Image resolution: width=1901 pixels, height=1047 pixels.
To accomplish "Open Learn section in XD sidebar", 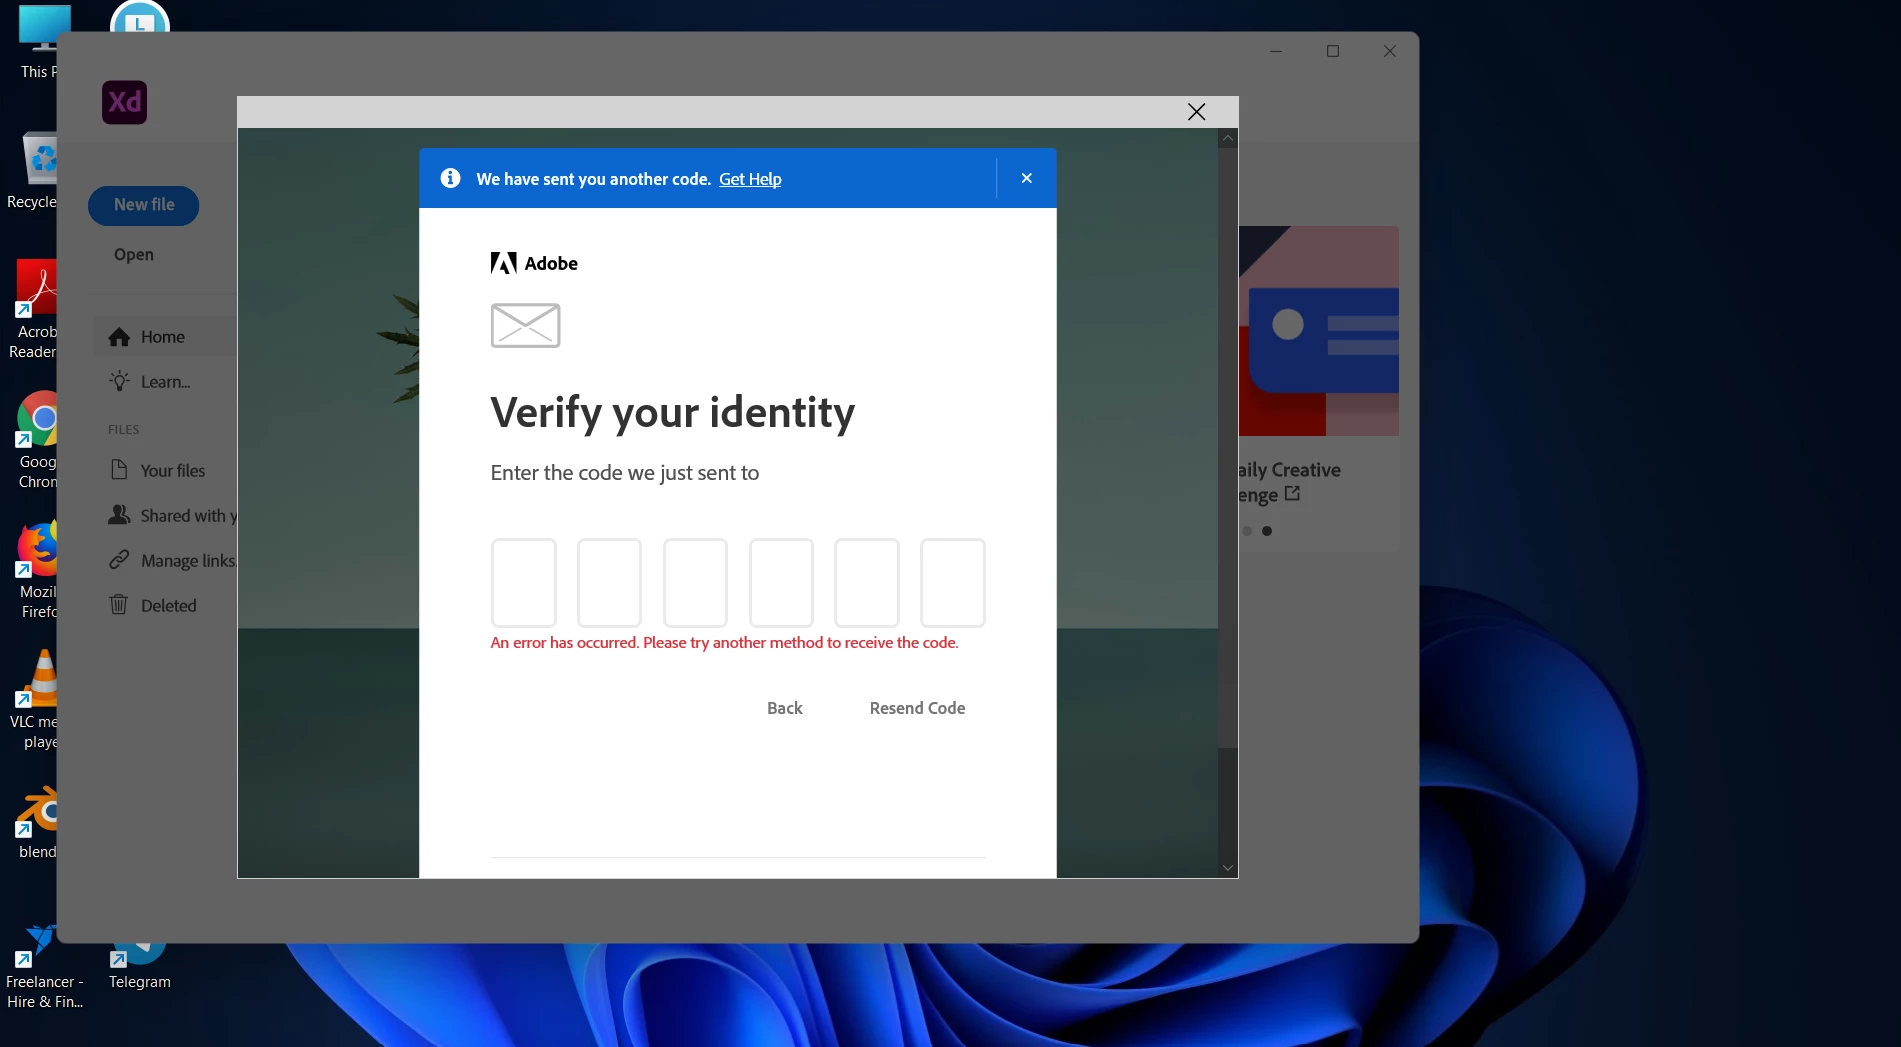I will 165,382.
